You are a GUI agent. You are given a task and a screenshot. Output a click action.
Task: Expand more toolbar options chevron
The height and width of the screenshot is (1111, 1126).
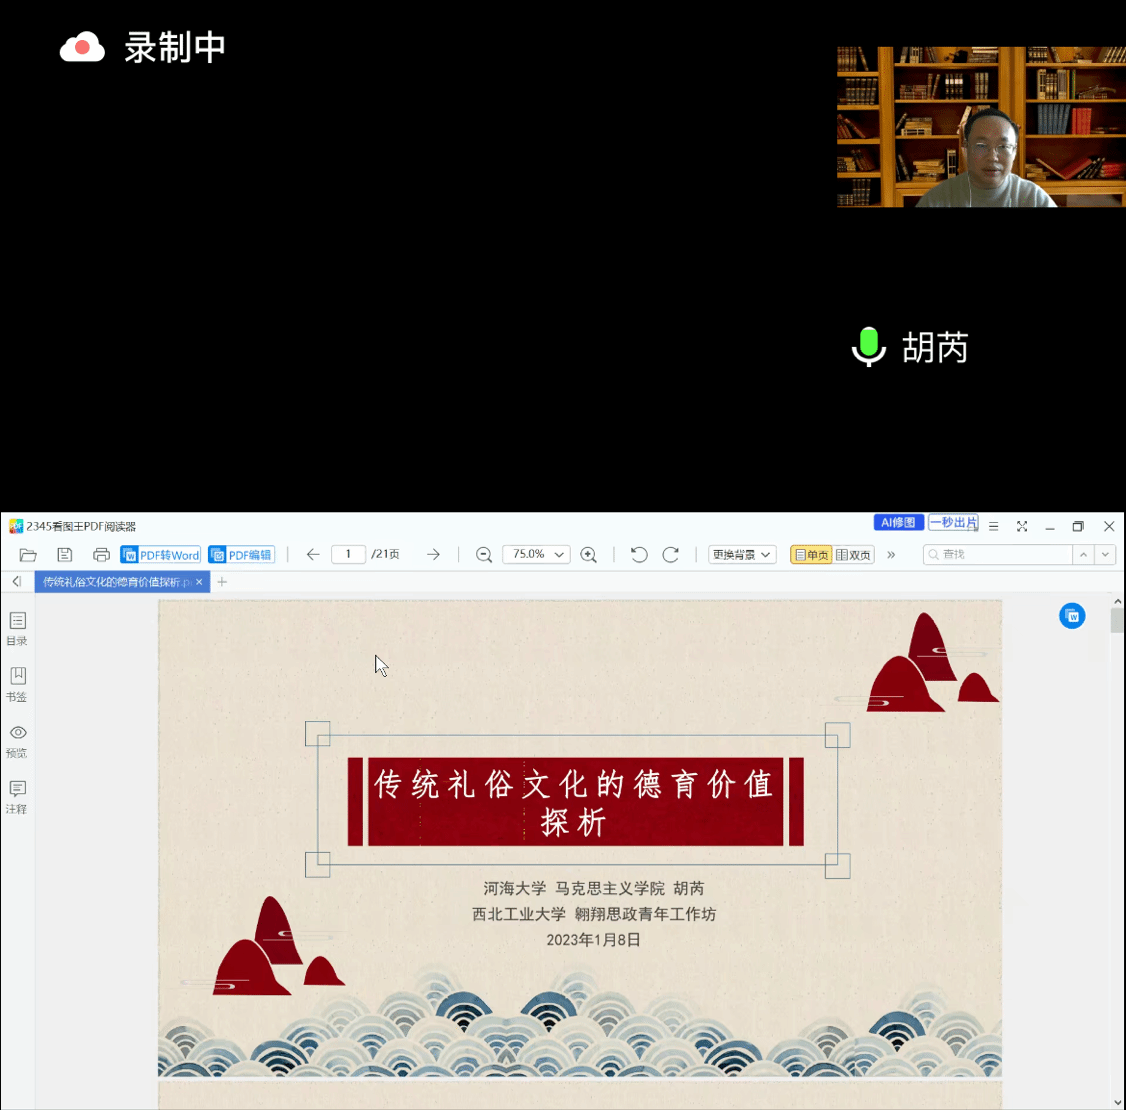tap(891, 555)
